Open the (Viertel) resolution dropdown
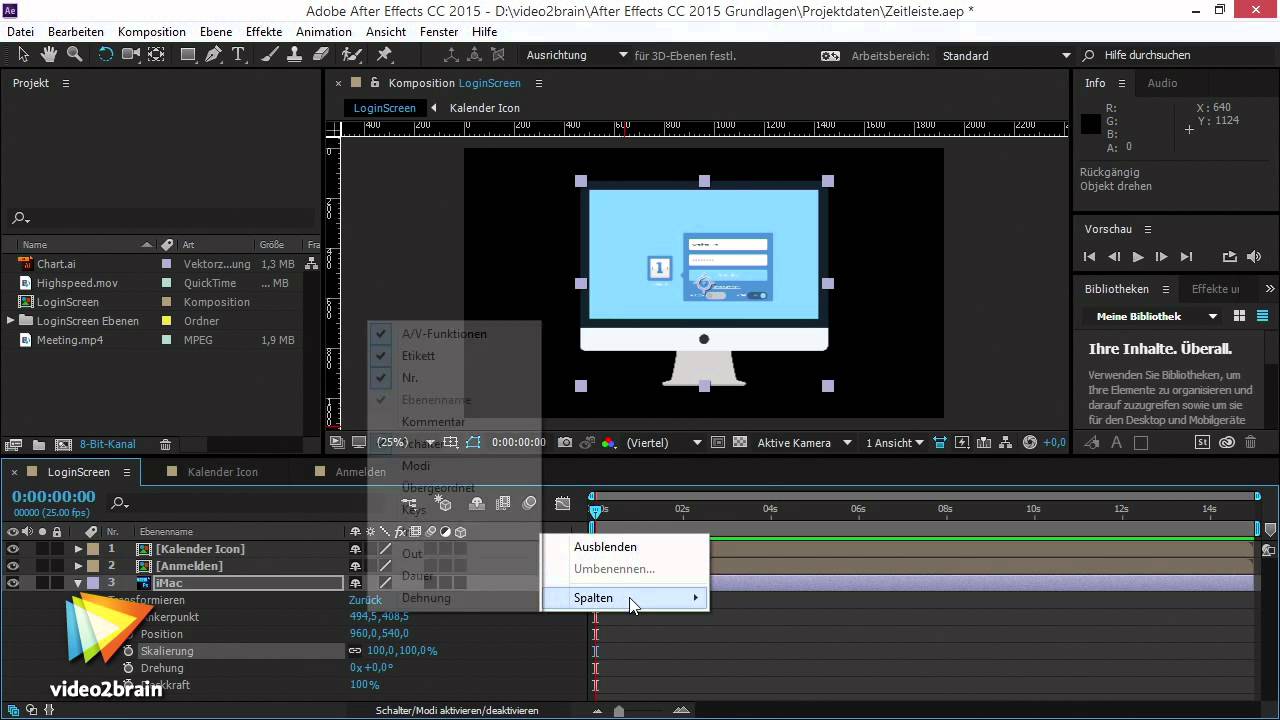Viewport: 1280px width, 720px height. click(x=664, y=443)
